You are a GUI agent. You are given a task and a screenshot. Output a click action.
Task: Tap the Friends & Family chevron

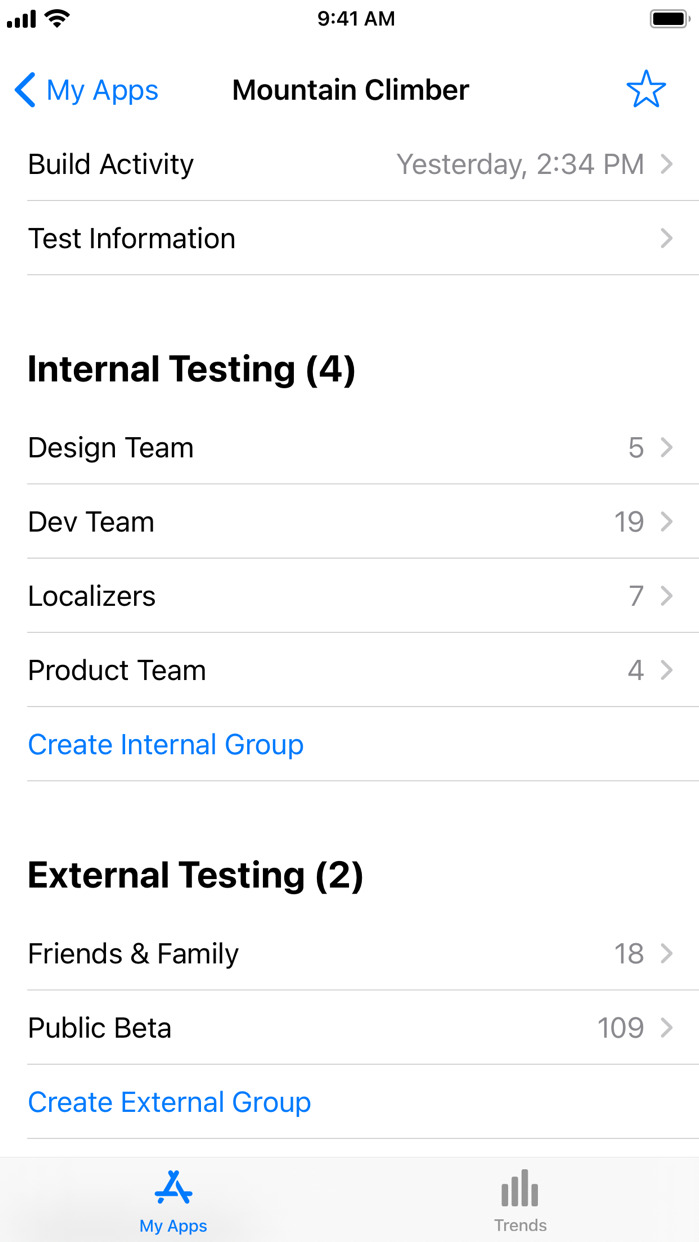(667, 954)
